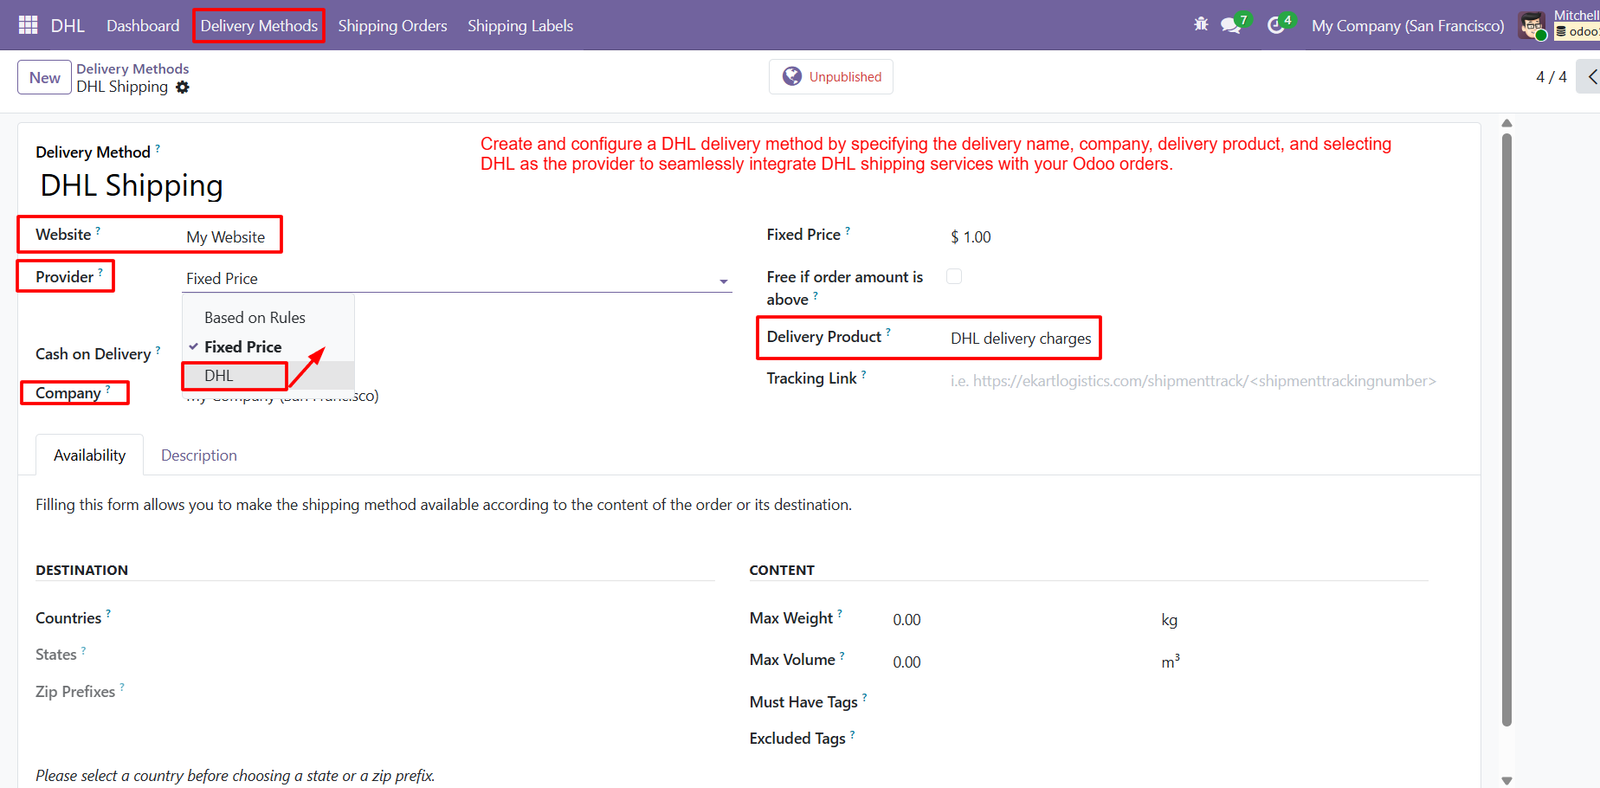This screenshot has height=788, width=1600.
Task: Open the debug bug icon menu
Action: [1201, 24]
